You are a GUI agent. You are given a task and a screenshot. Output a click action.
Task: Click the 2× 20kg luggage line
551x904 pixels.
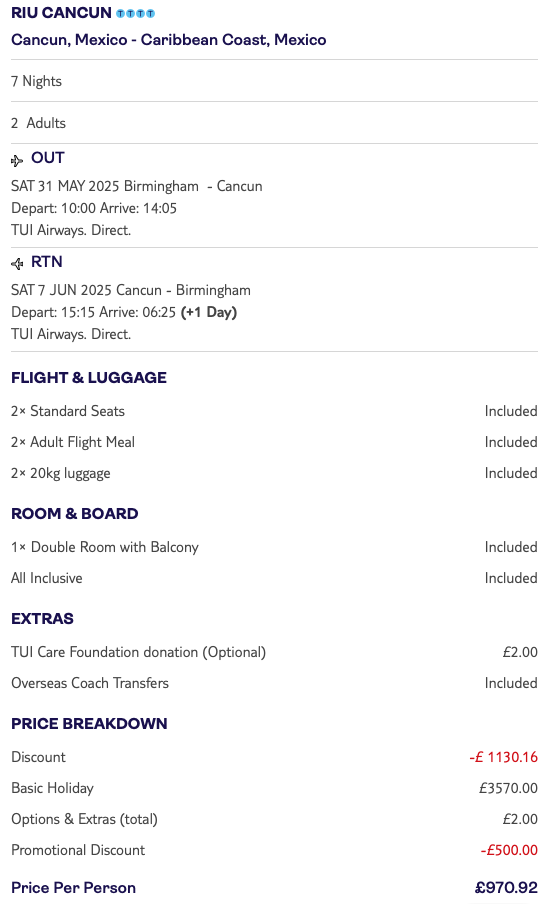pos(274,473)
